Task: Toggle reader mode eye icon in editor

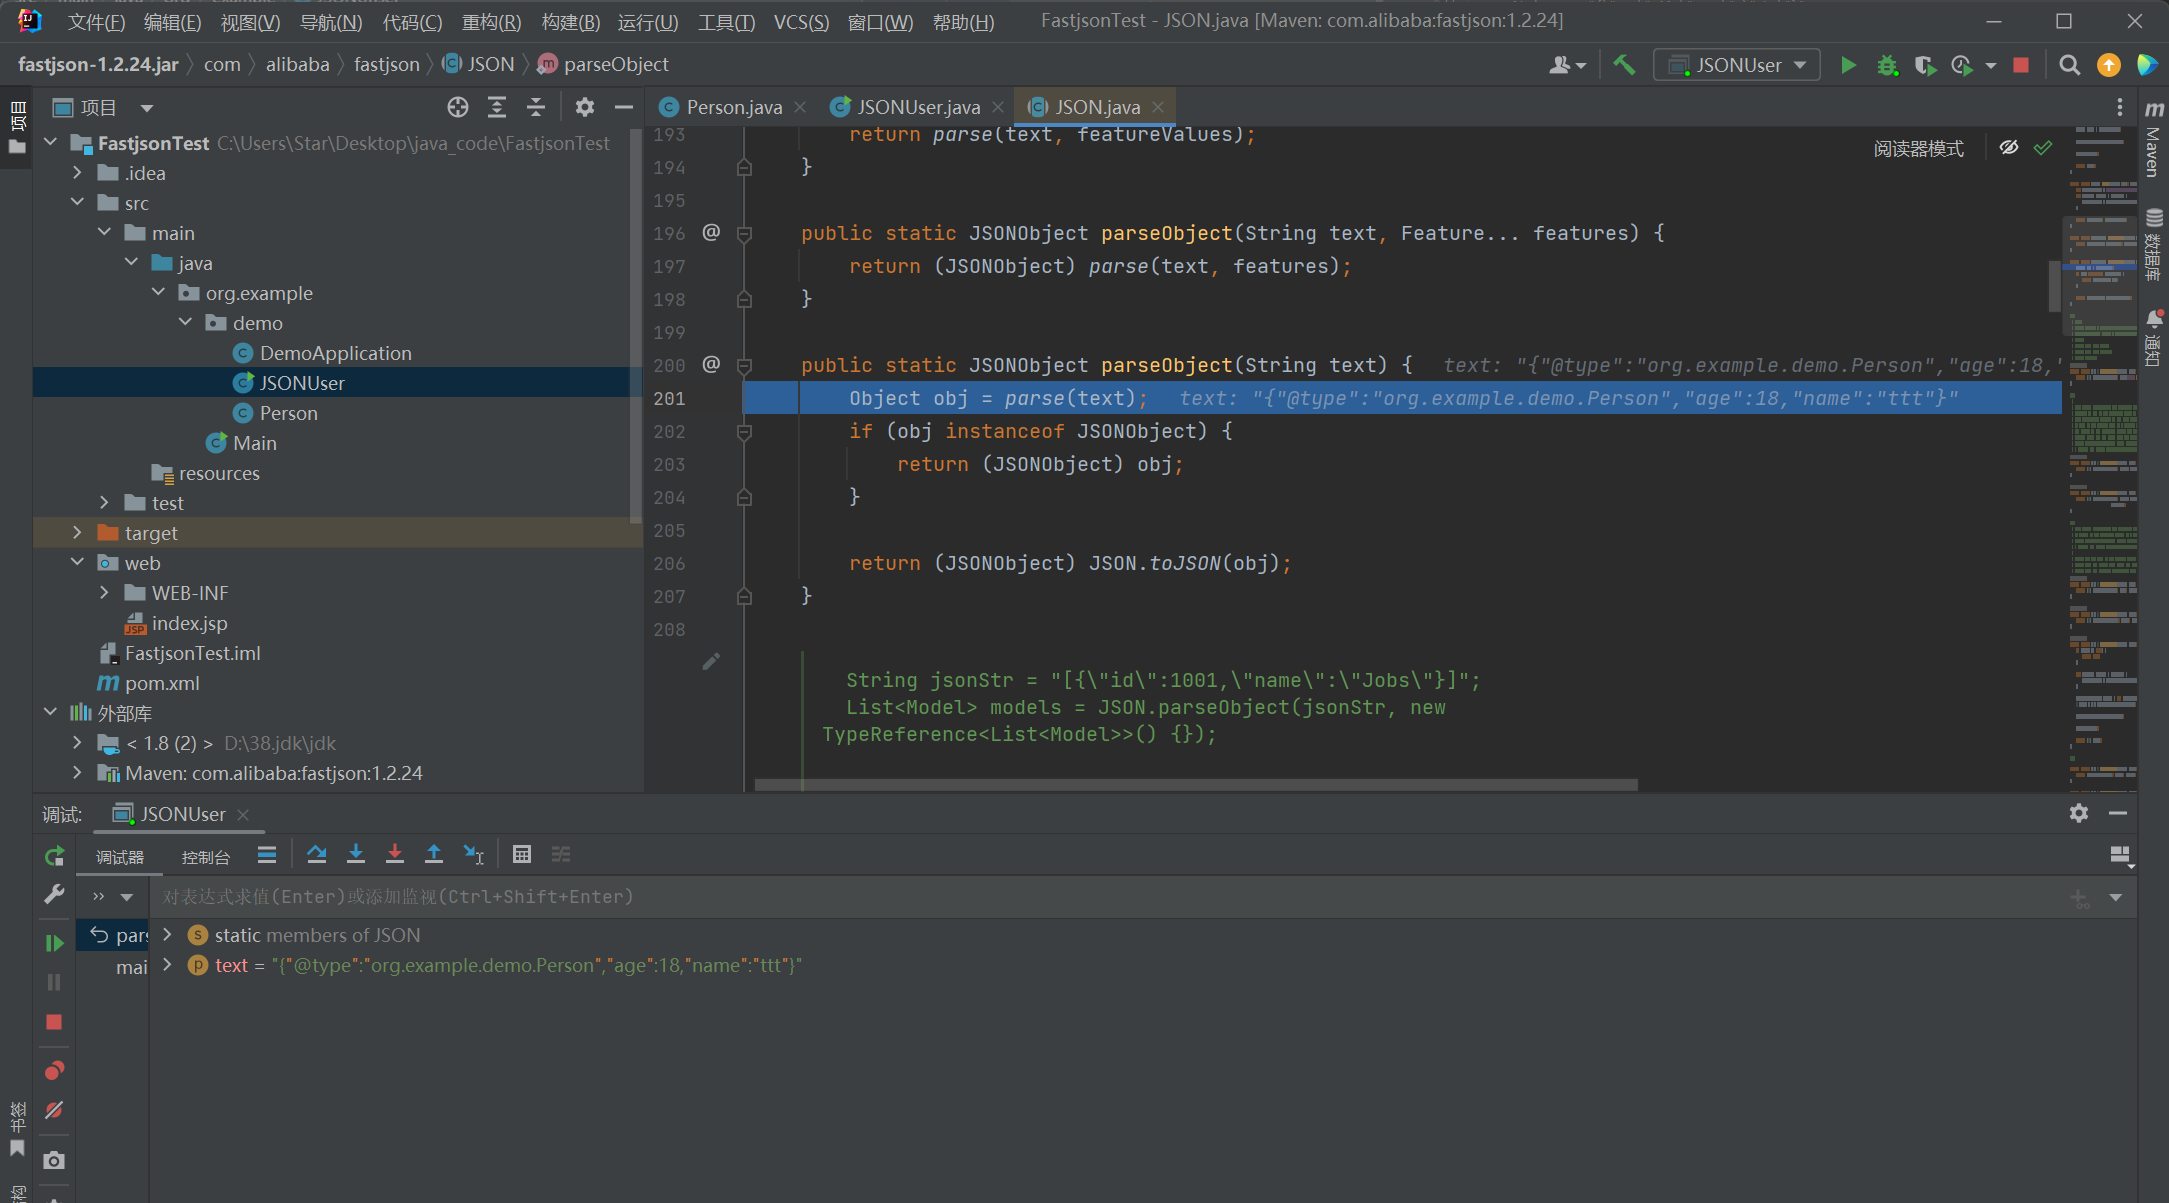Action: [x=2008, y=148]
